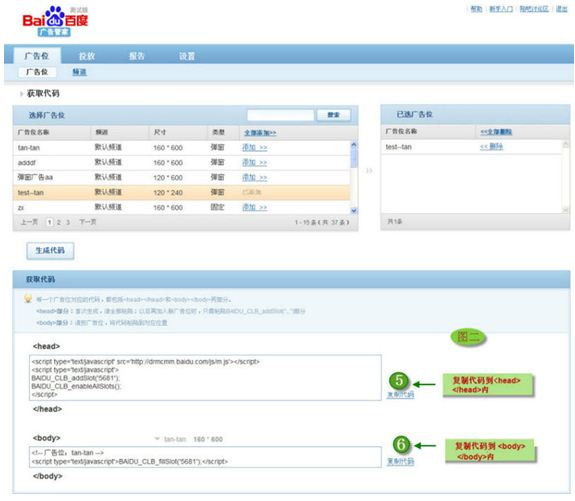The width and height of the screenshot is (575, 501).
Task: Switch to the 报告 tab
Action: [137, 56]
